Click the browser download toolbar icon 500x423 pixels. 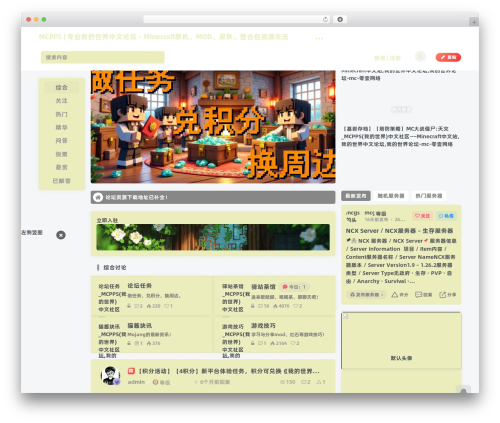tap(340, 20)
